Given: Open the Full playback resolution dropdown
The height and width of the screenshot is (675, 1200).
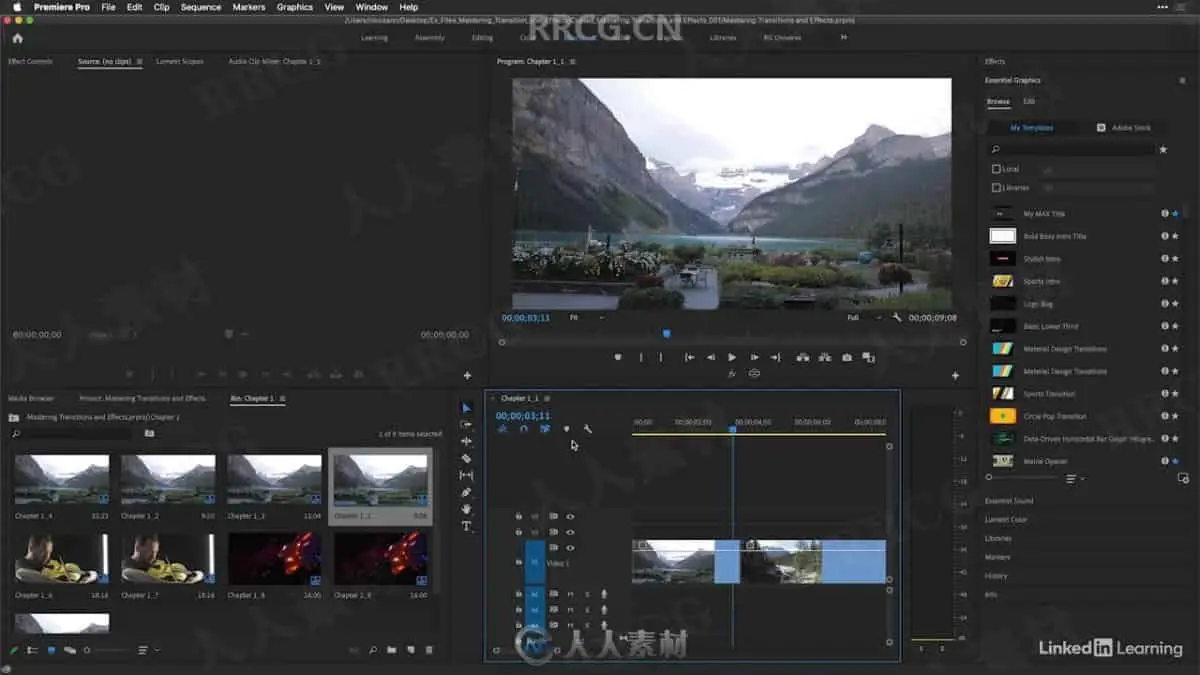Looking at the screenshot, I should [x=865, y=317].
